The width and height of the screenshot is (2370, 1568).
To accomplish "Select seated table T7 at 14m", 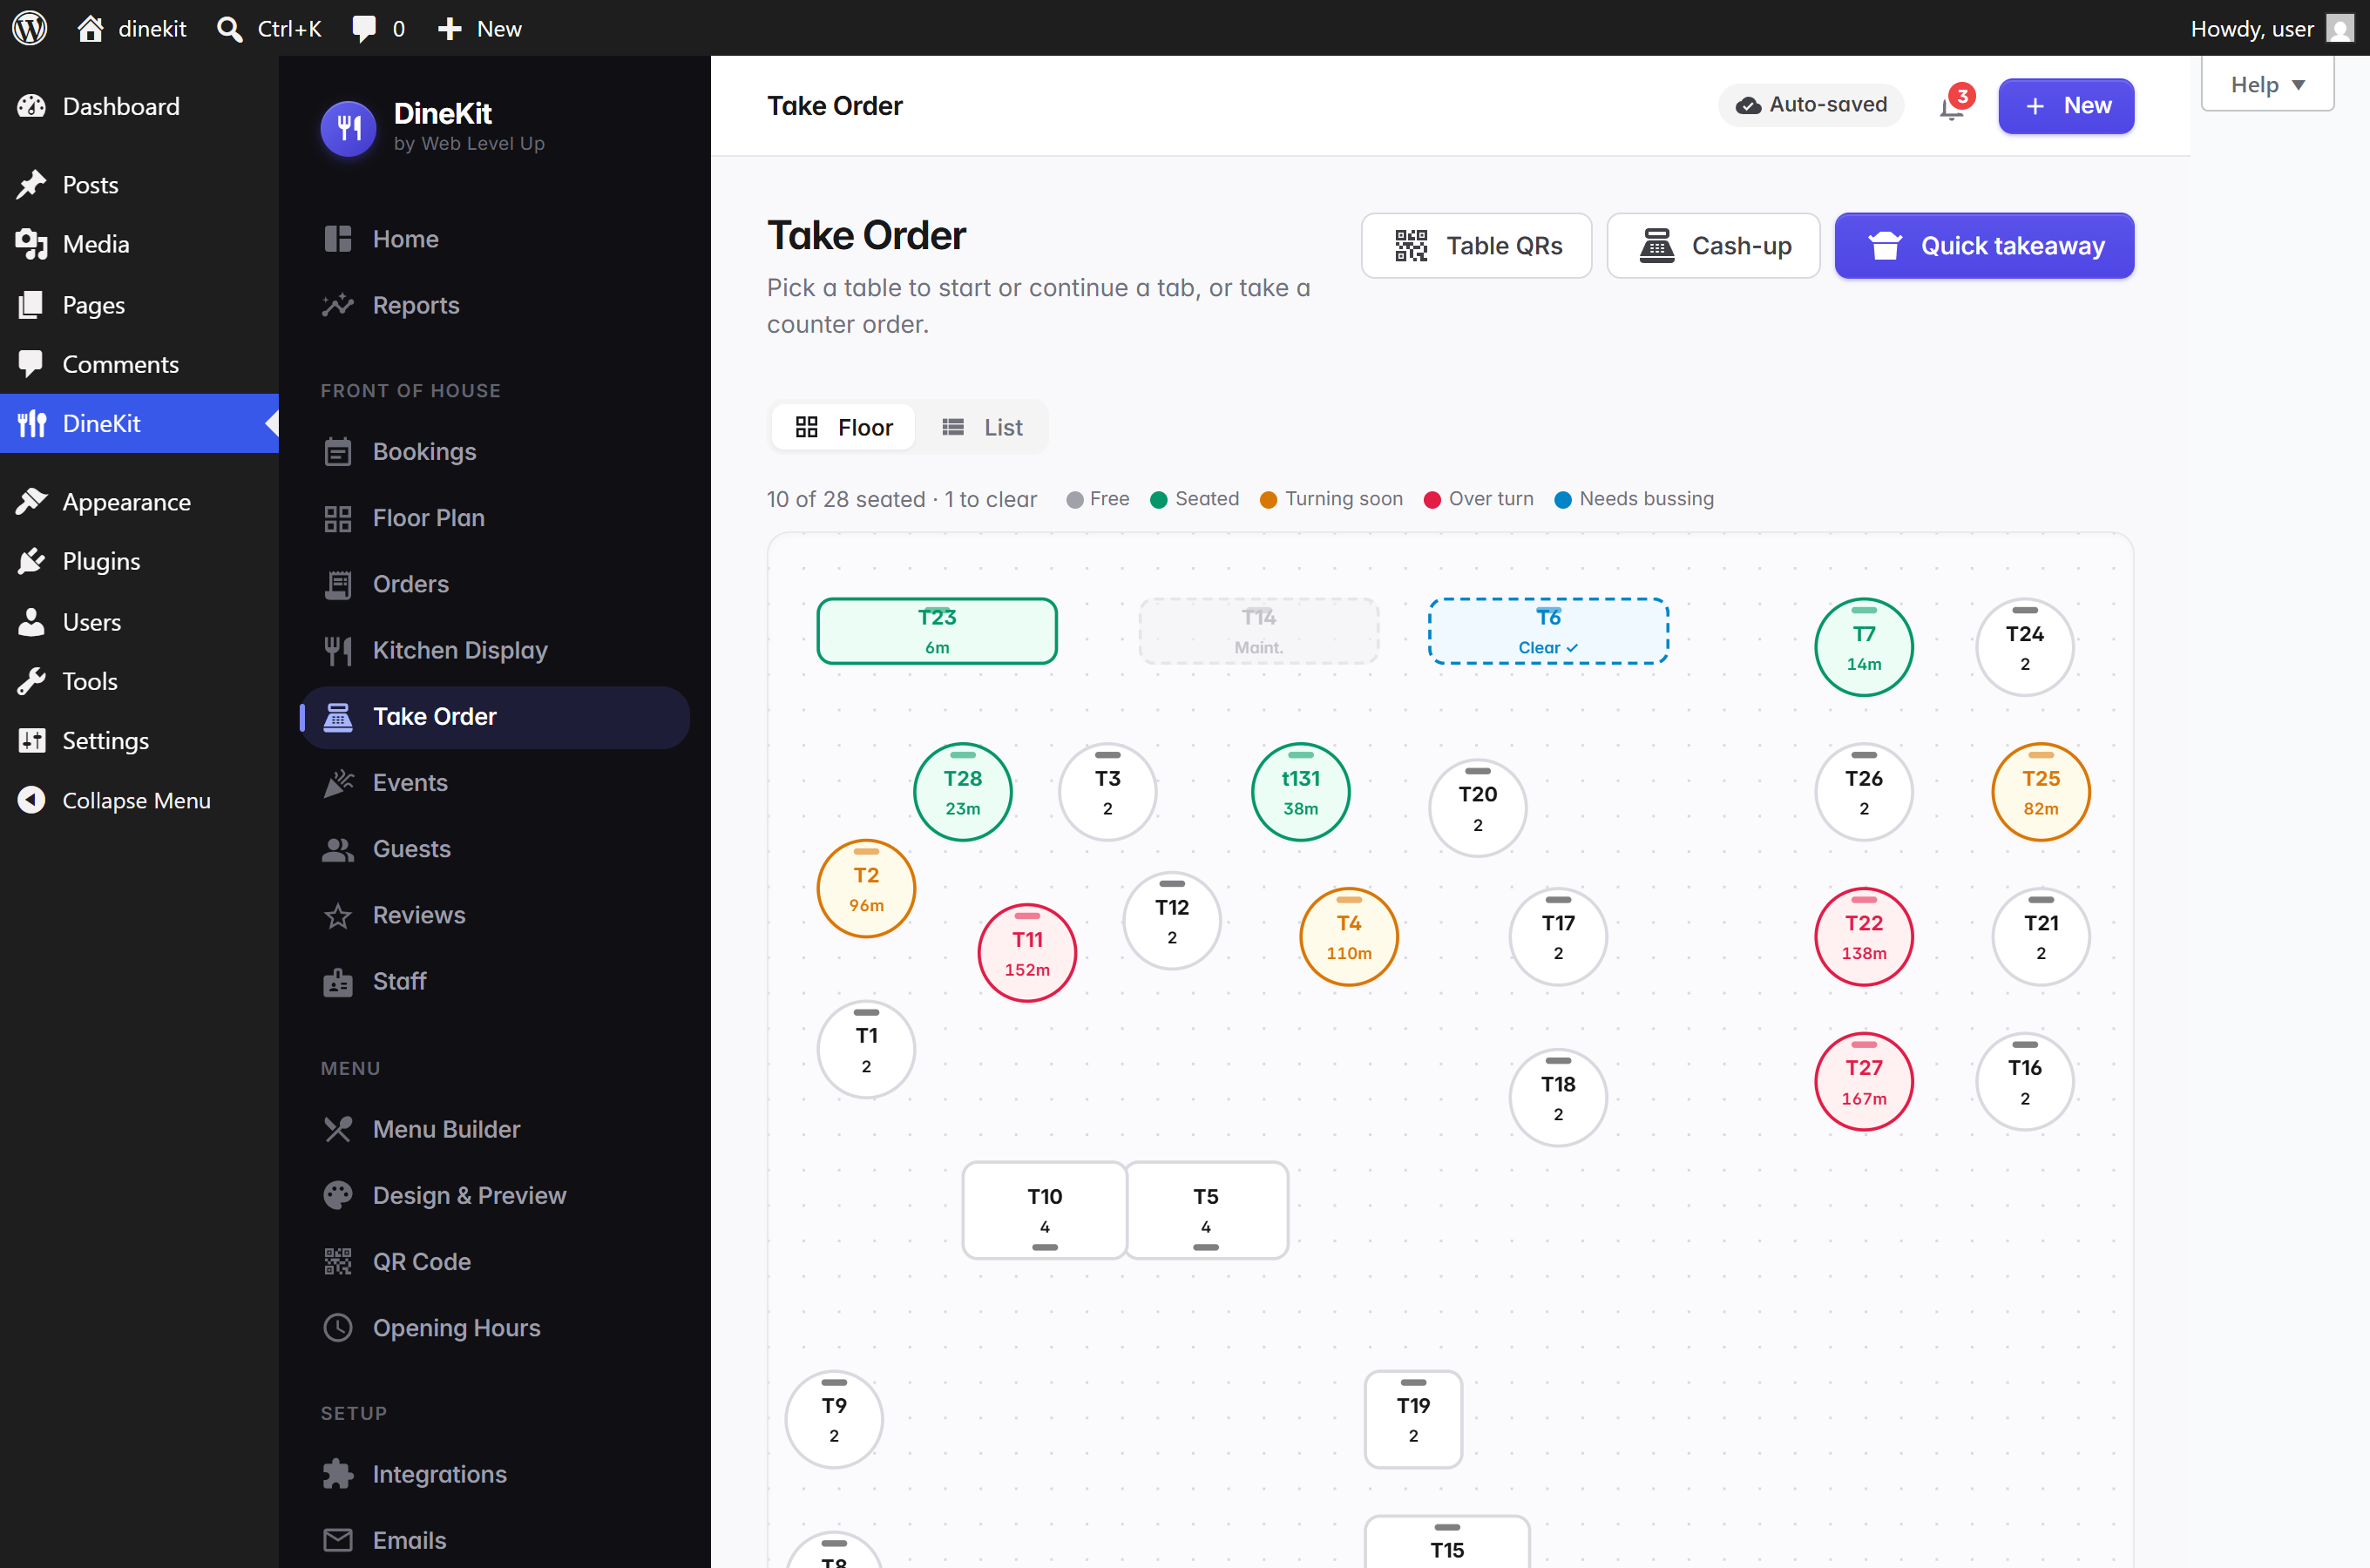I will (x=1864, y=647).
